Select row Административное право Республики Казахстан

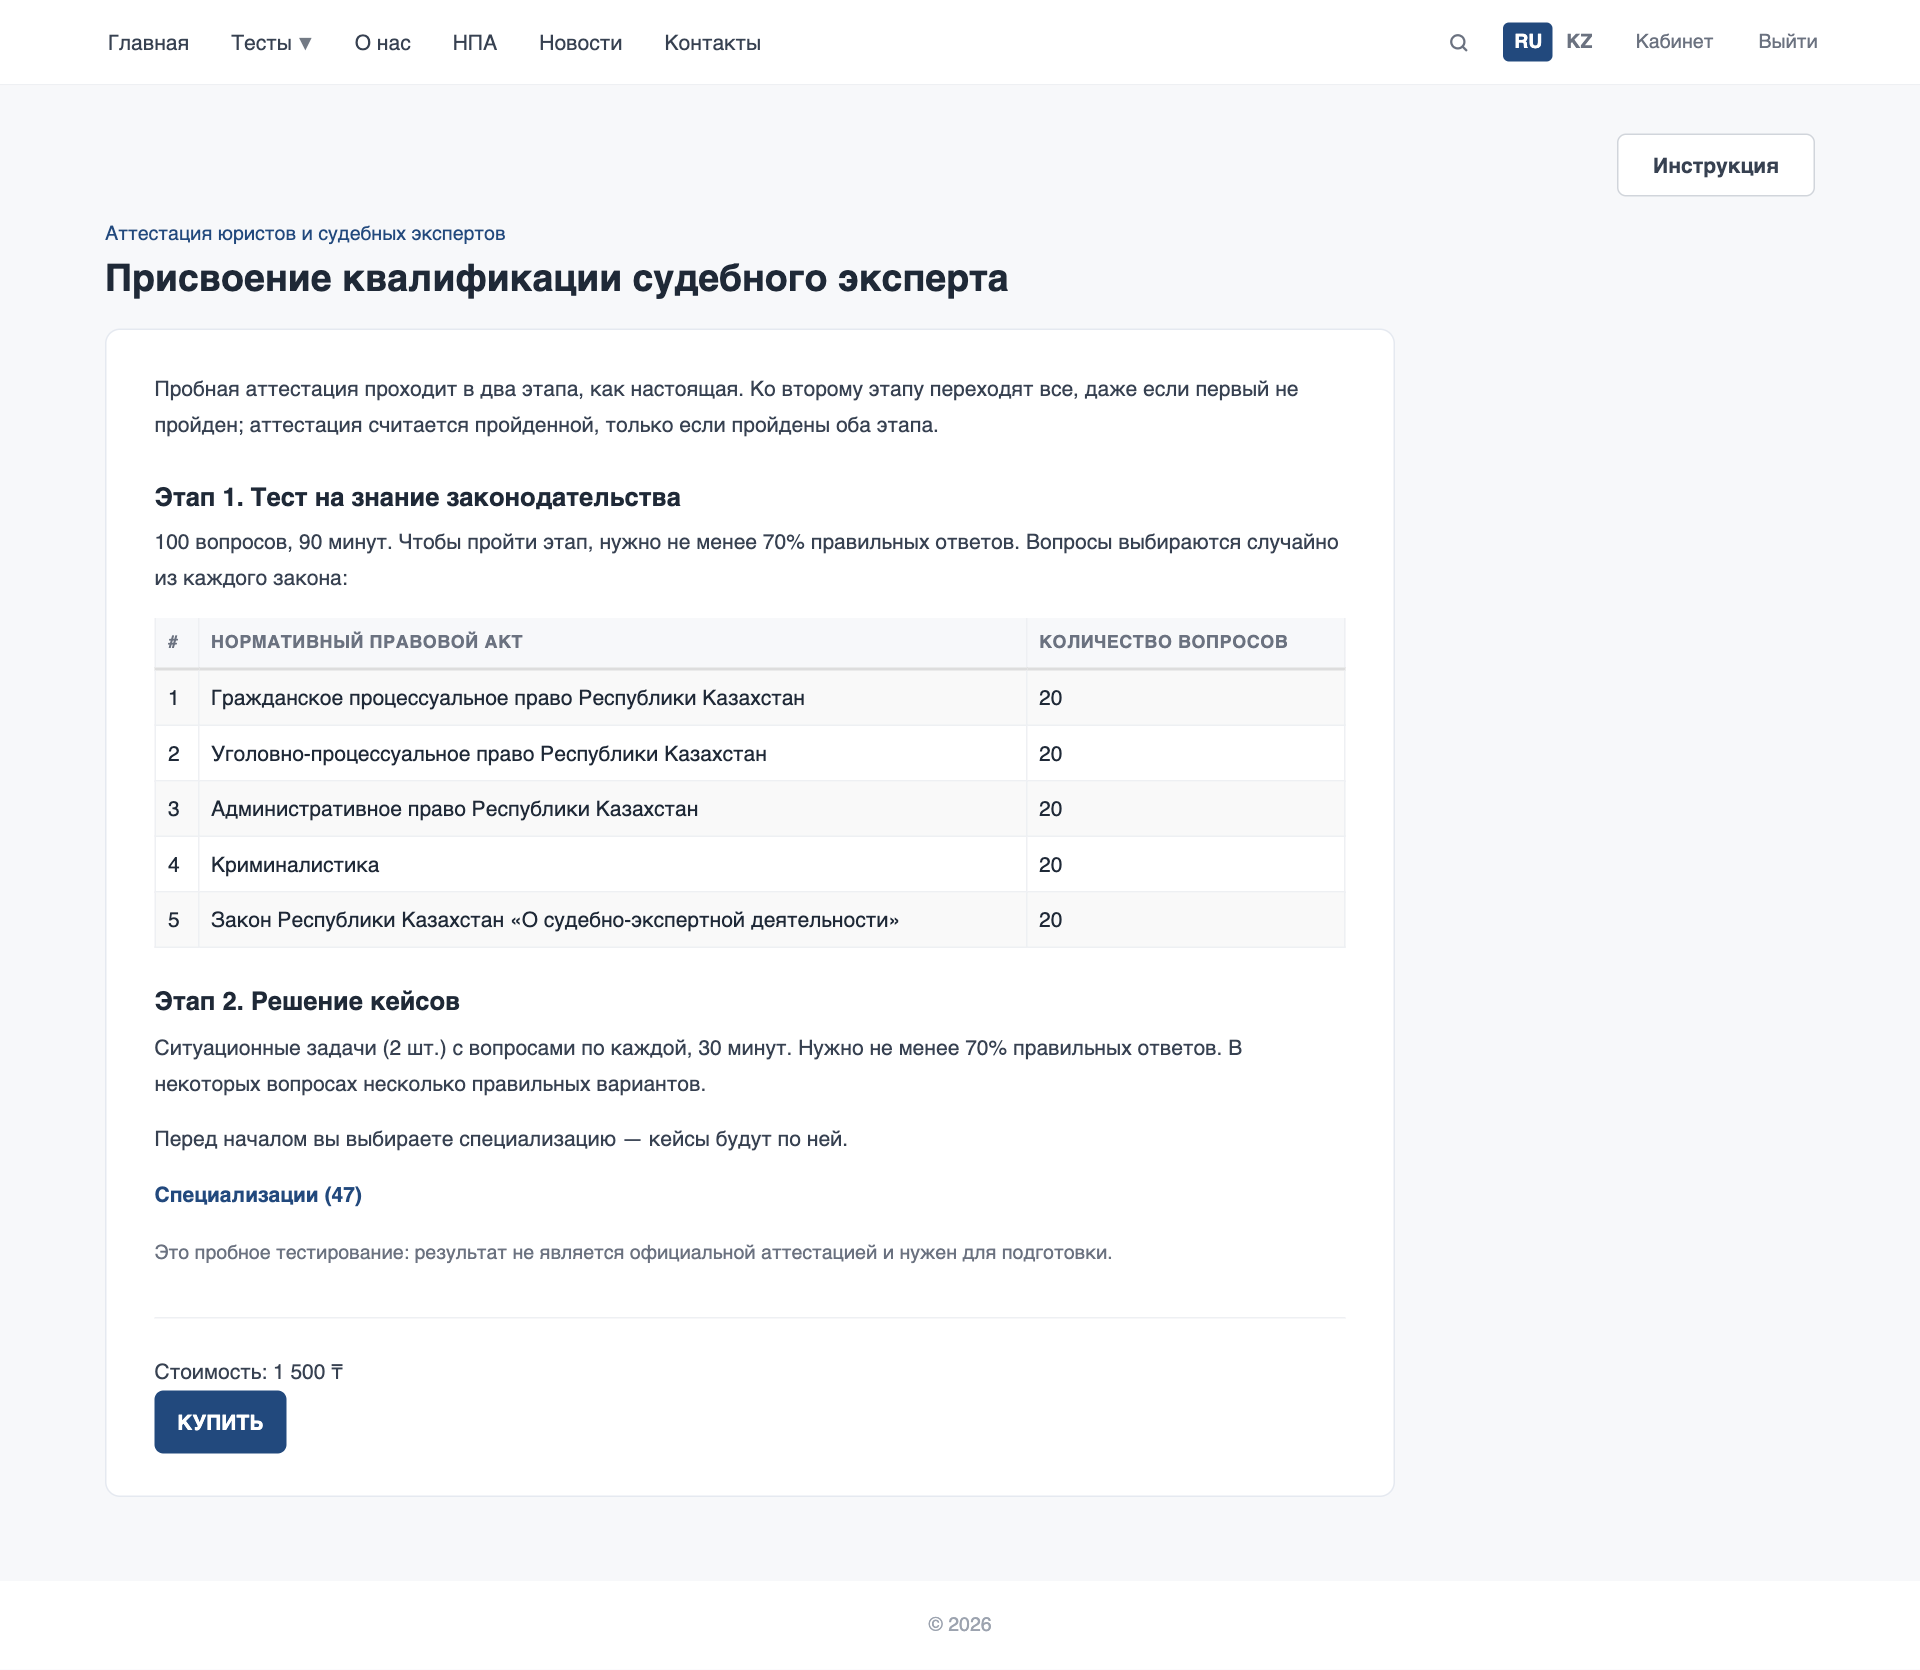750,809
